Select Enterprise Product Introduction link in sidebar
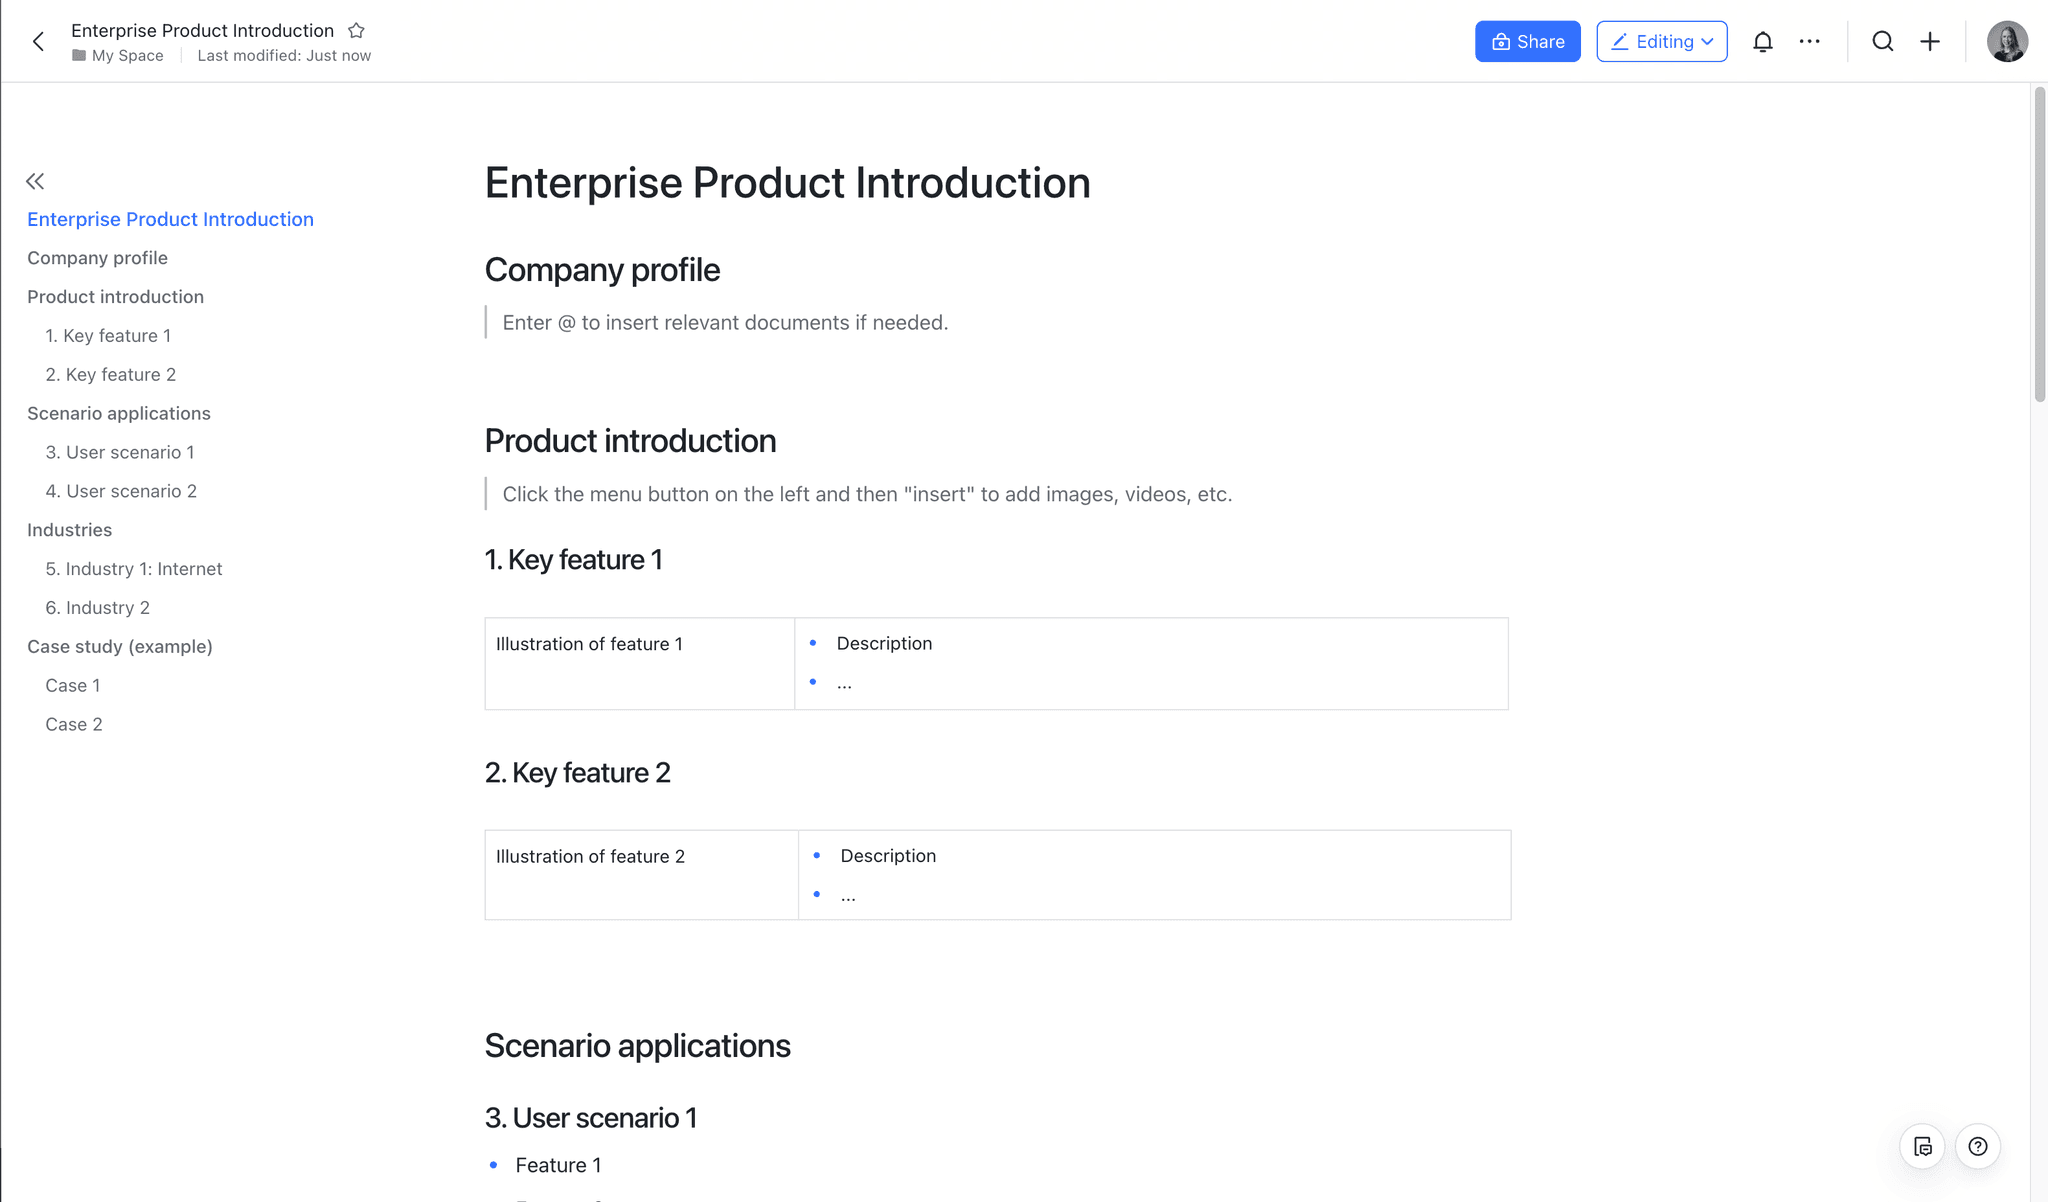 click(x=170, y=219)
